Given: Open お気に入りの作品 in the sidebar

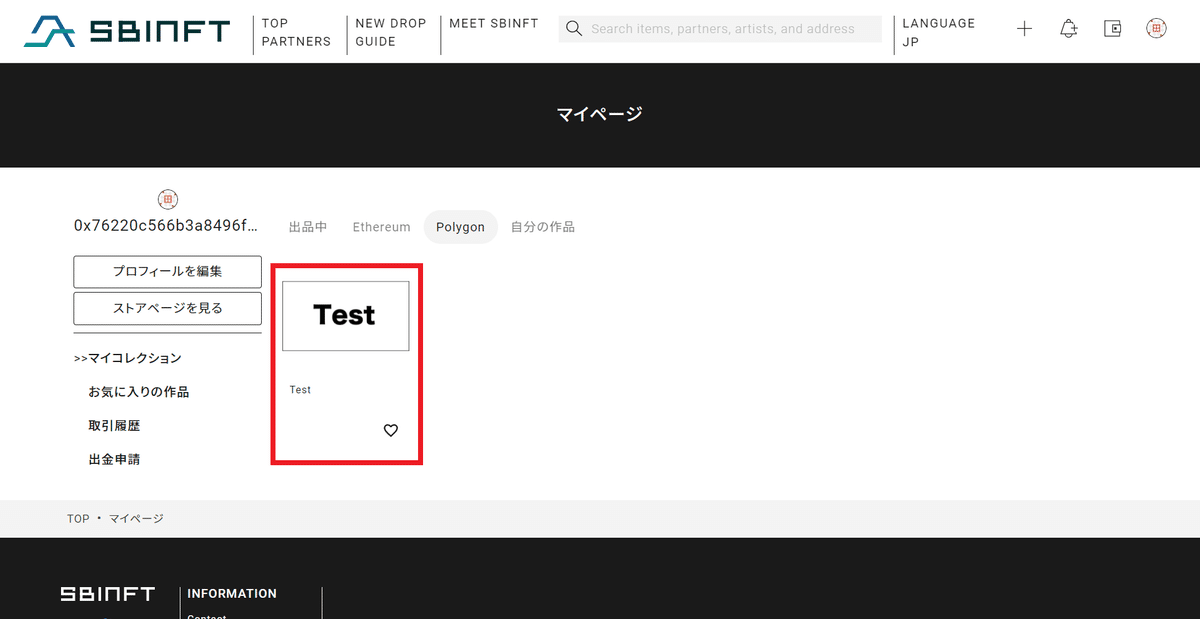Looking at the screenshot, I should click(x=139, y=392).
